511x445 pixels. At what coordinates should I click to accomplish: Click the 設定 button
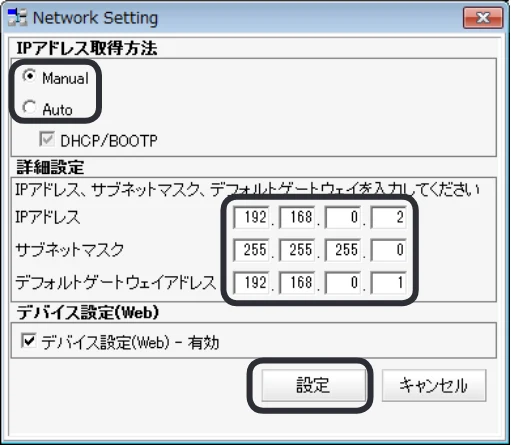tap(313, 385)
